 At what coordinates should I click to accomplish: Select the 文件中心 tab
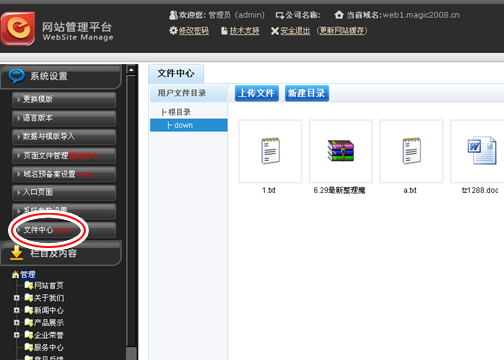(176, 74)
